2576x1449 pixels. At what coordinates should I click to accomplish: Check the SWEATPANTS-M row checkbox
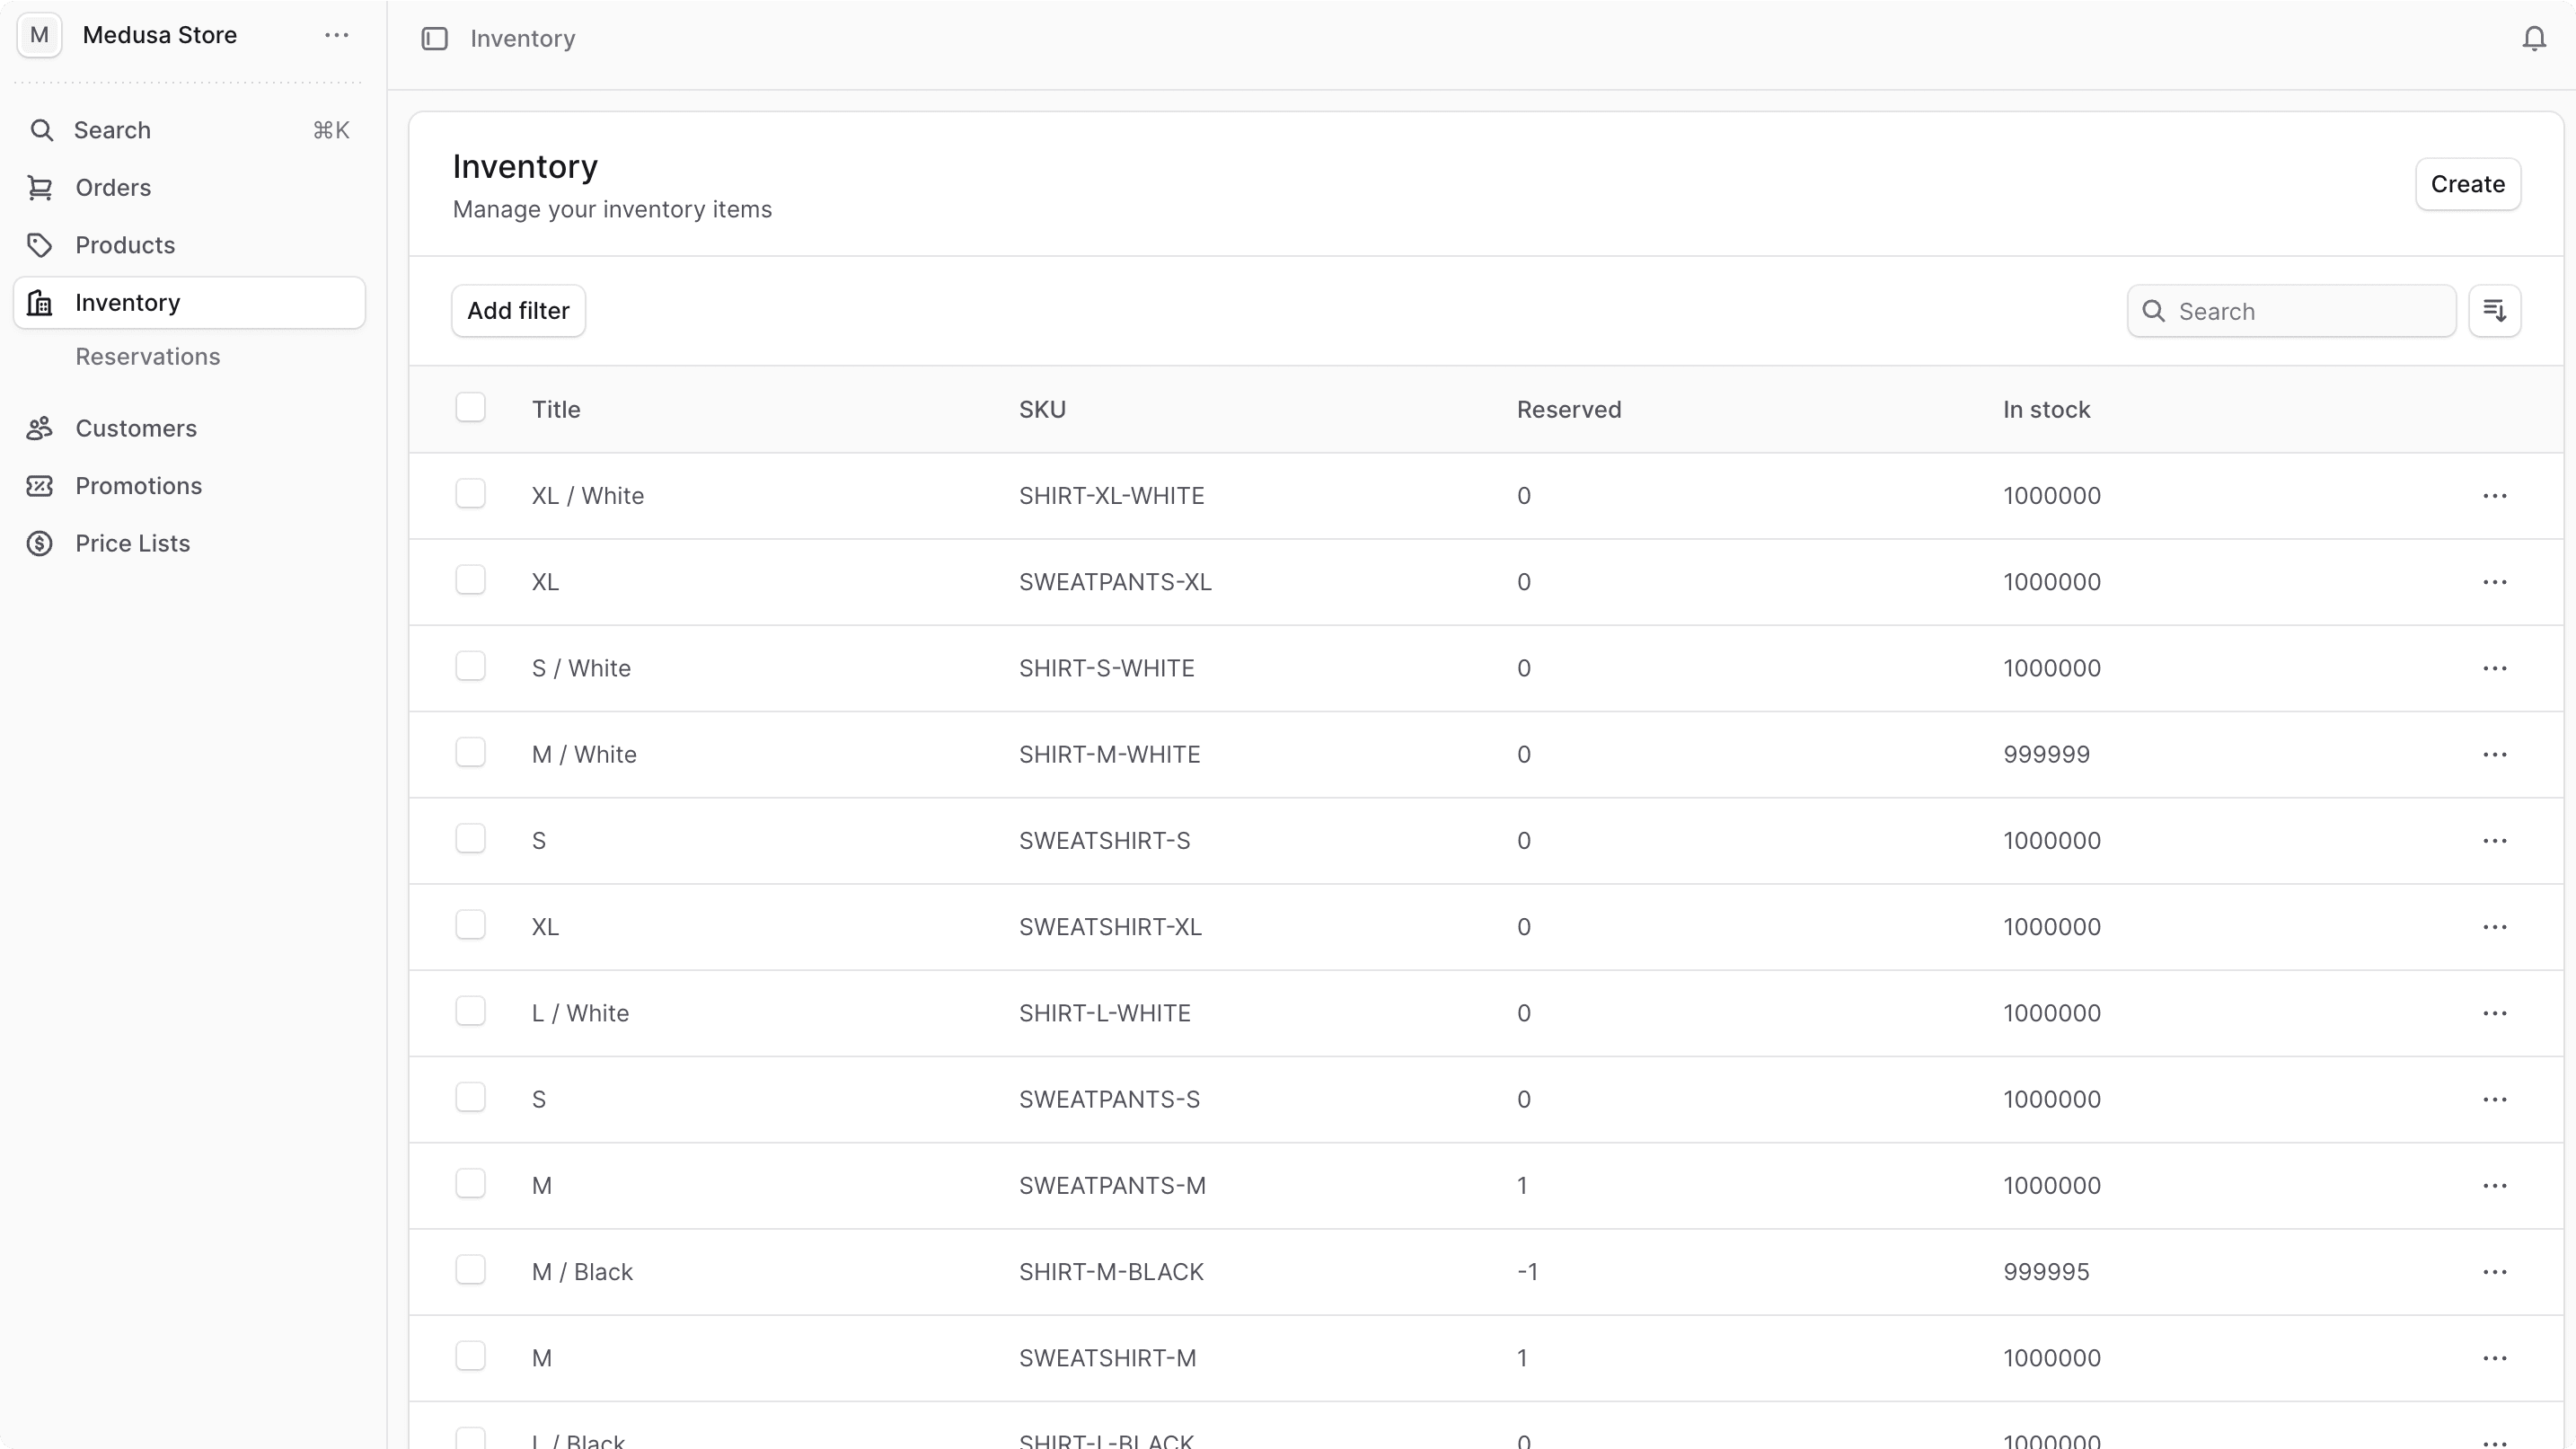470,1184
